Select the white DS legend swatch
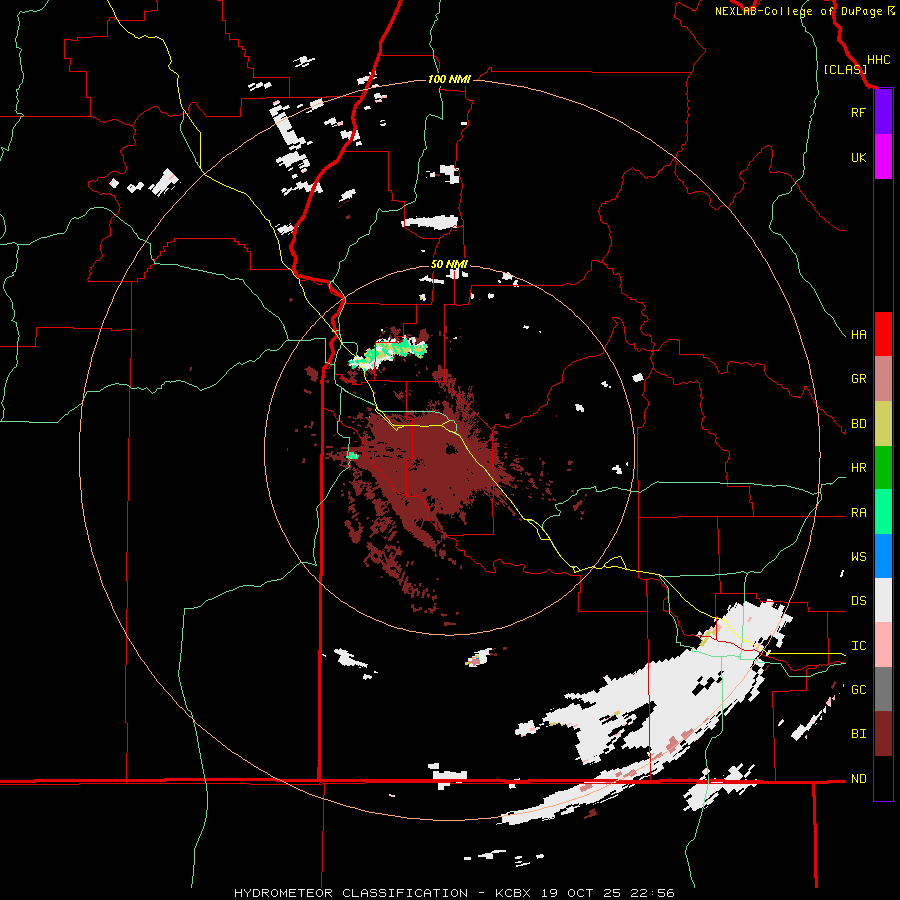 pyautogui.click(x=883, y=600)
